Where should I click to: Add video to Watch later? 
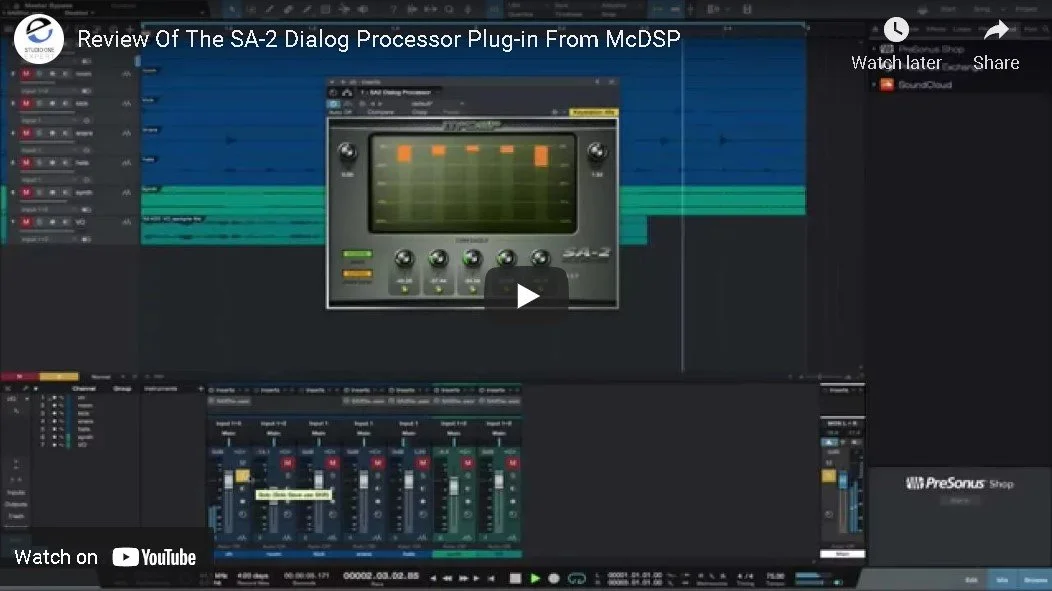click(896, 45)
